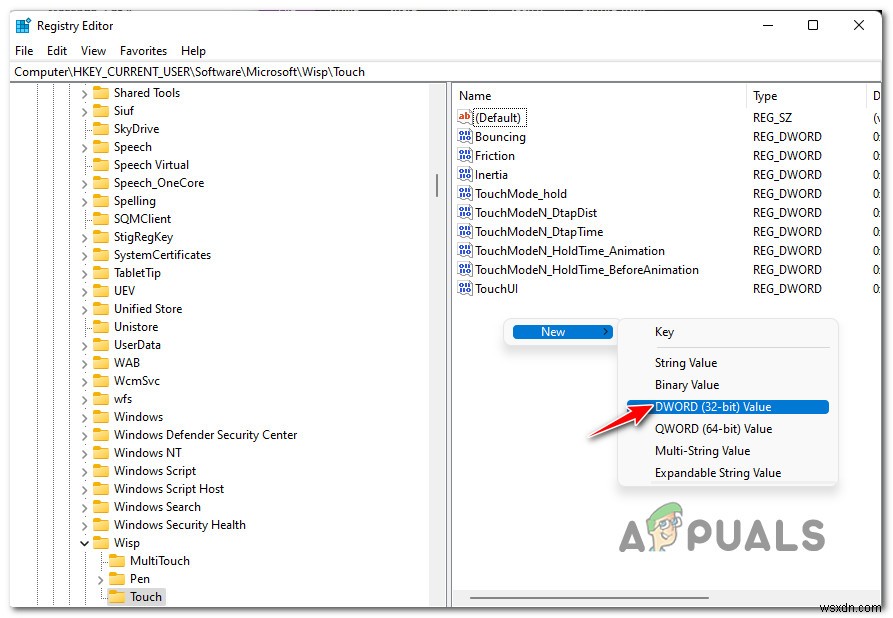This screenshot has height=618, width=893.
Task: Collapse the Wisp tree node
Action: 84,543
